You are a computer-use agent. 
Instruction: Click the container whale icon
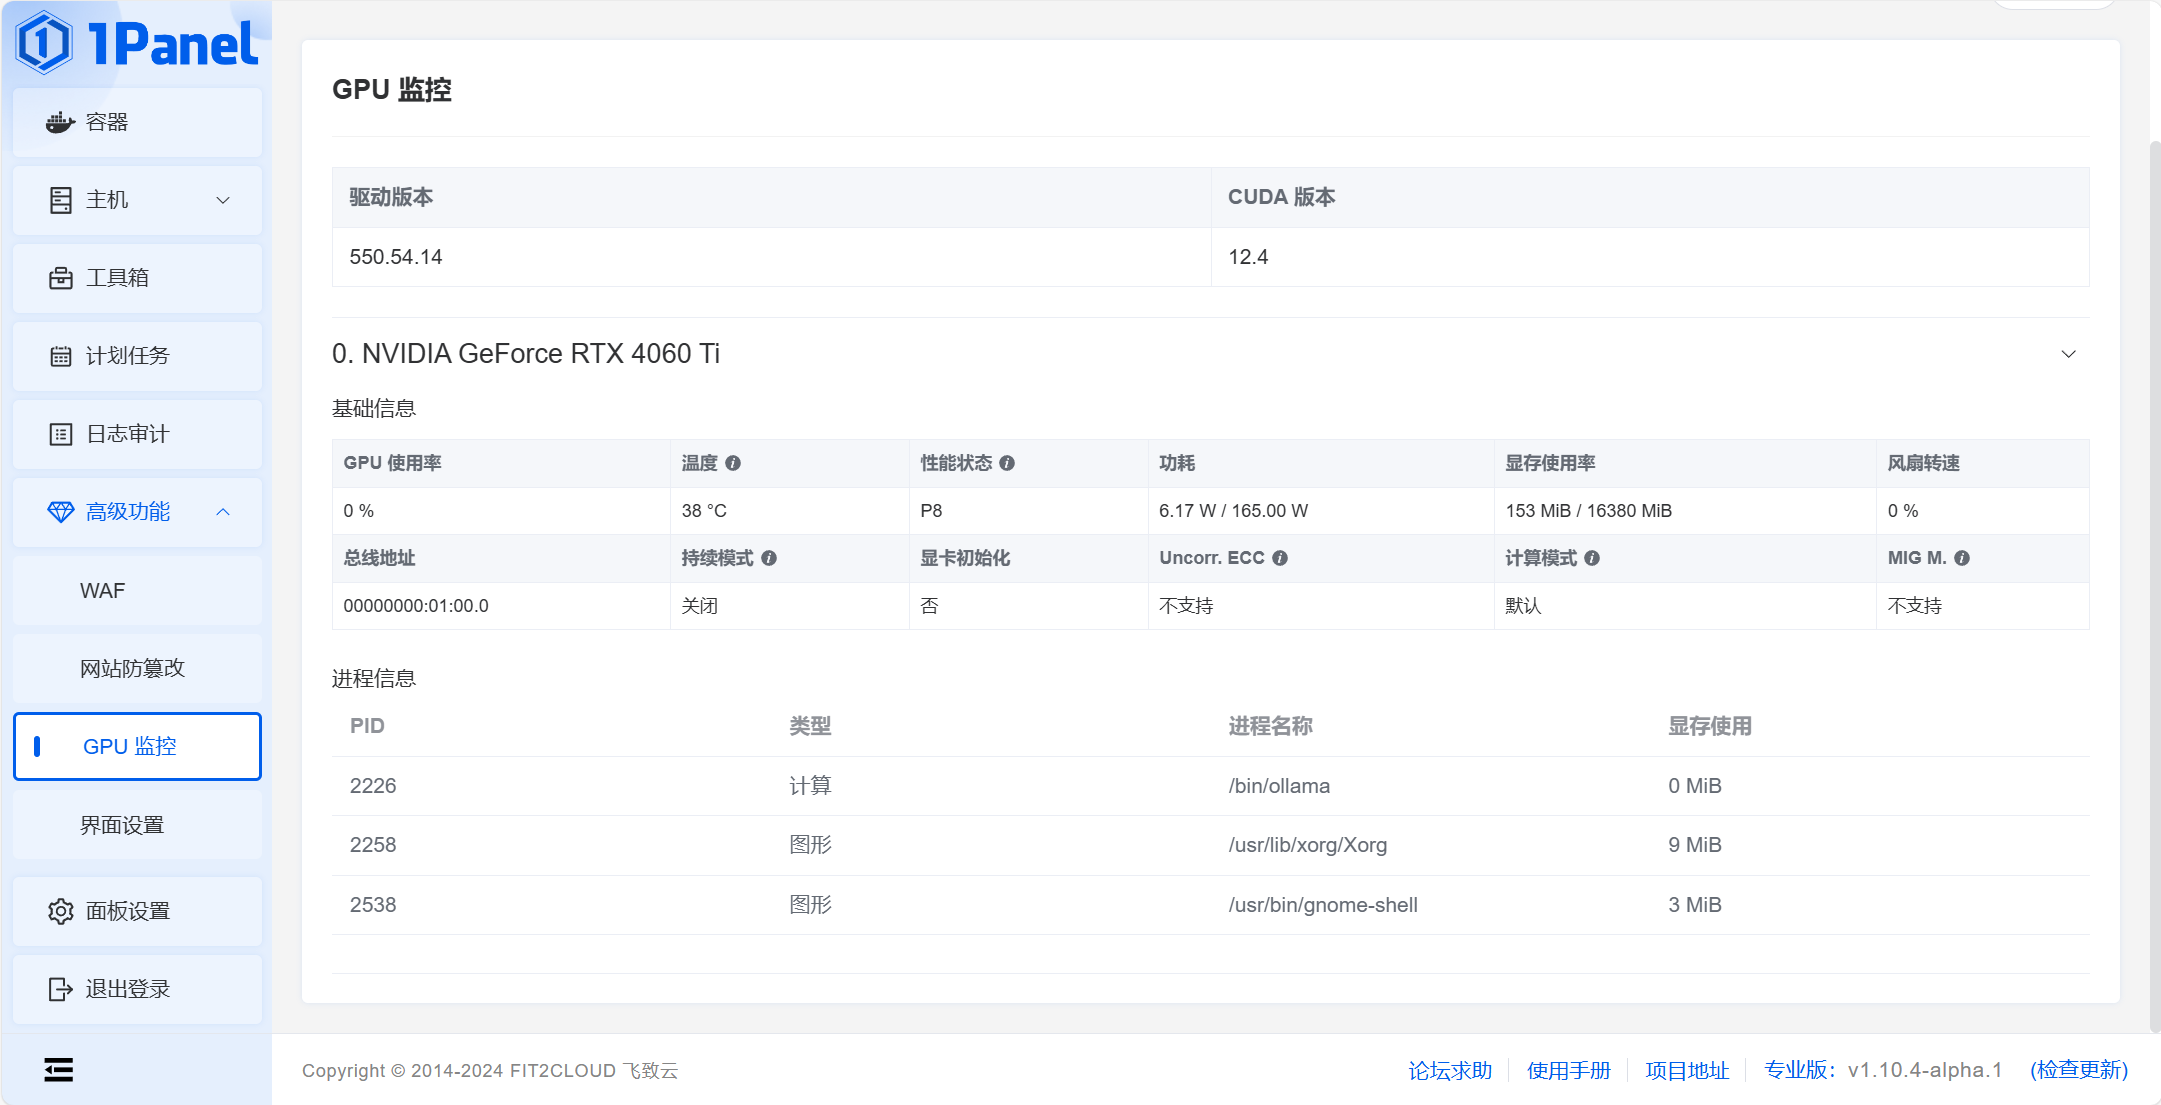60,122
